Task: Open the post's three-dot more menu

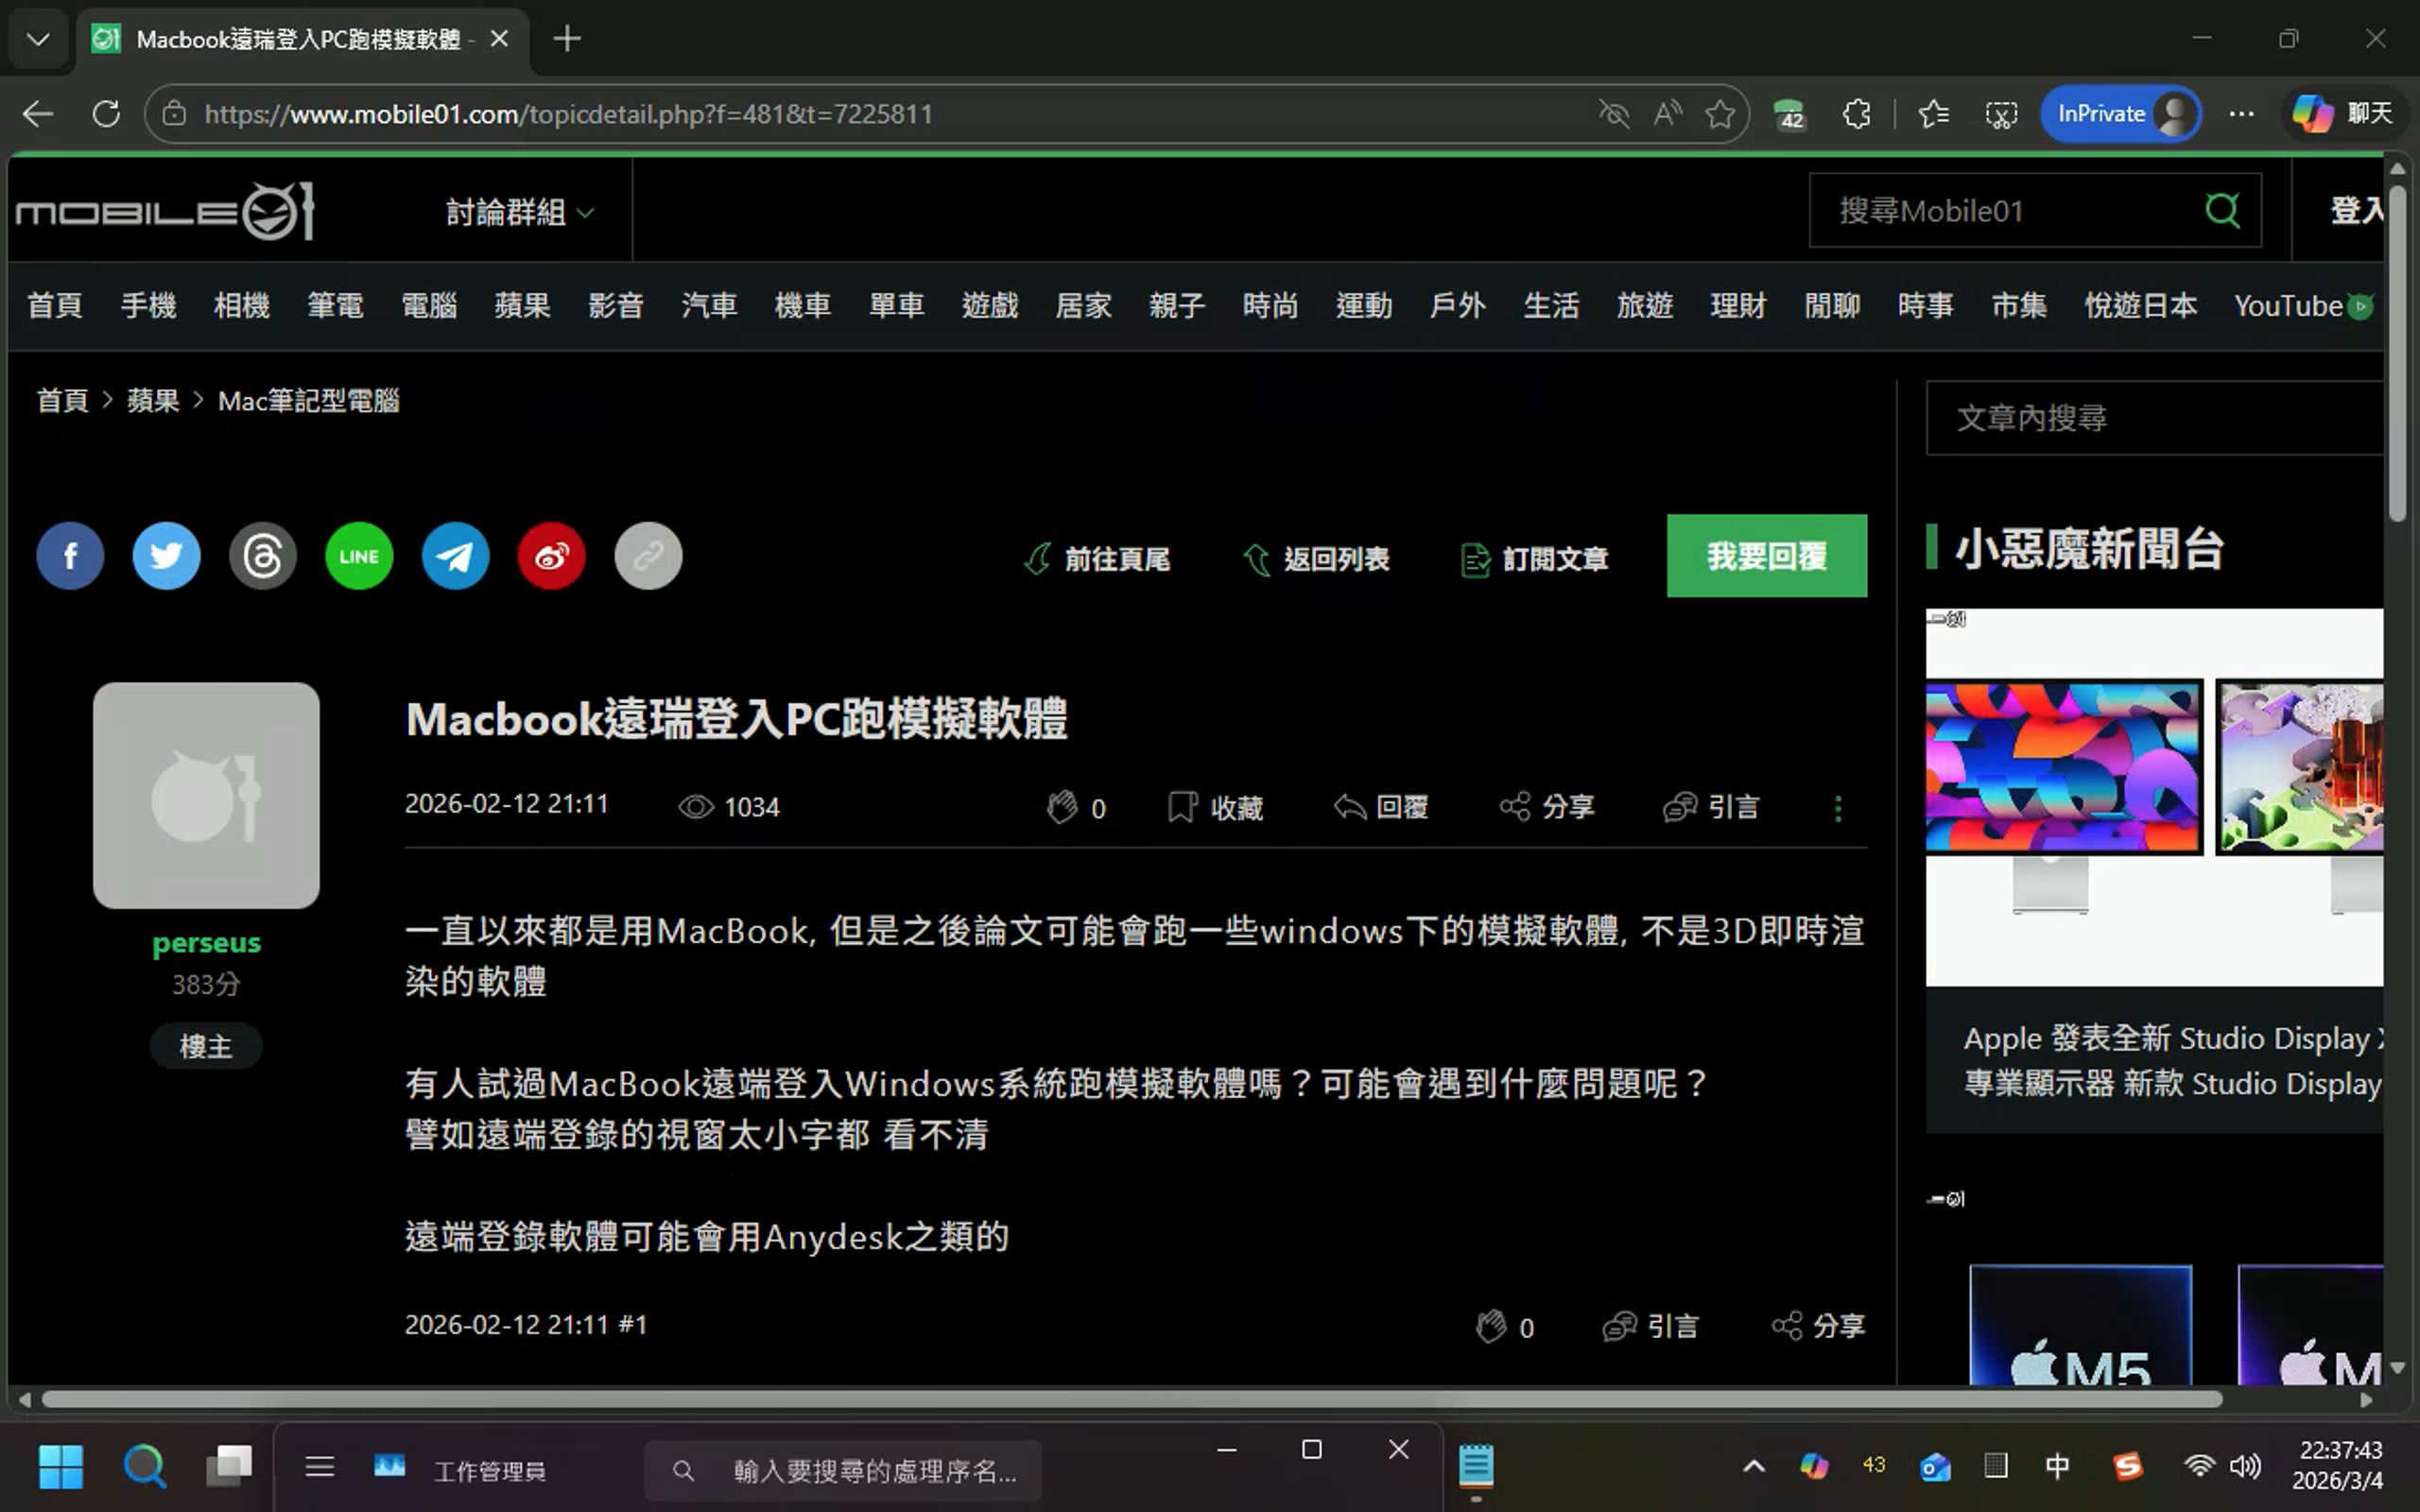Action: point(1837,808)
